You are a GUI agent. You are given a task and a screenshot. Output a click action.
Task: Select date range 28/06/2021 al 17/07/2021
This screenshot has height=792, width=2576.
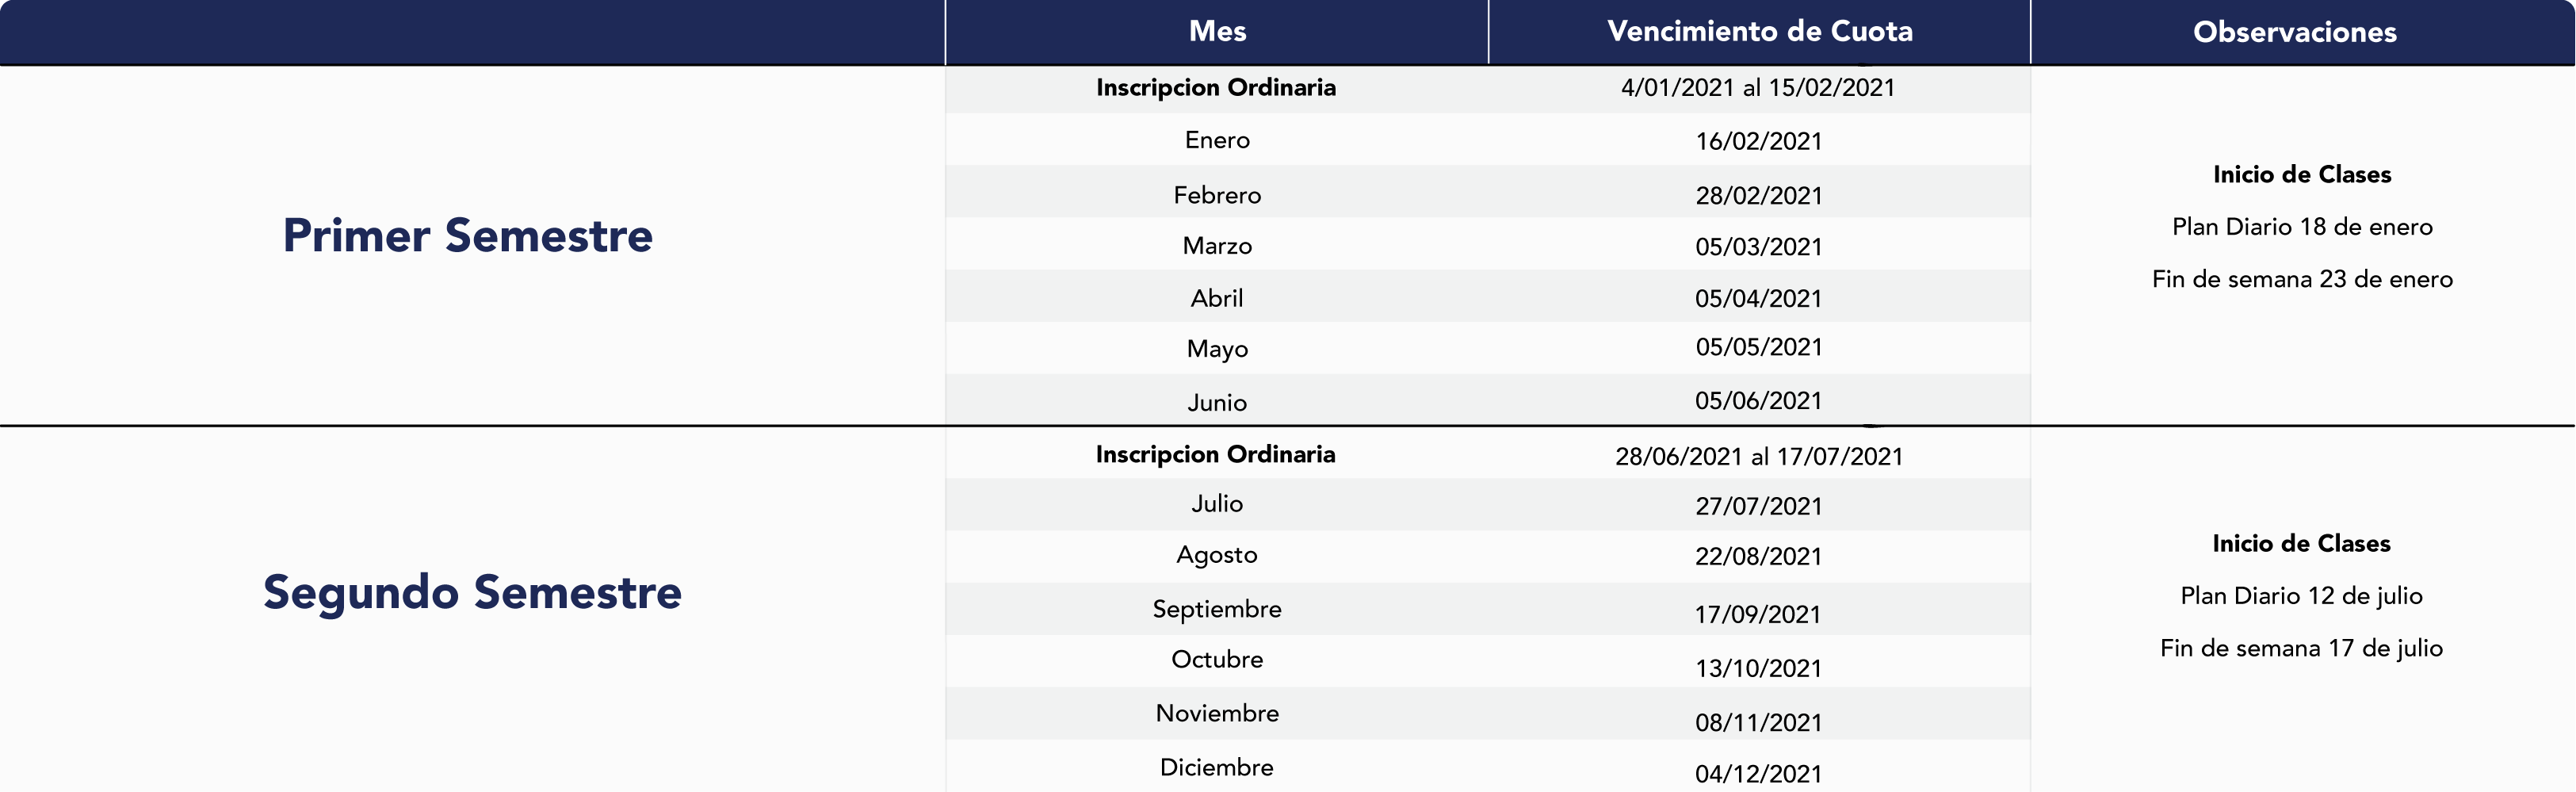click(x=1759, y=457)
